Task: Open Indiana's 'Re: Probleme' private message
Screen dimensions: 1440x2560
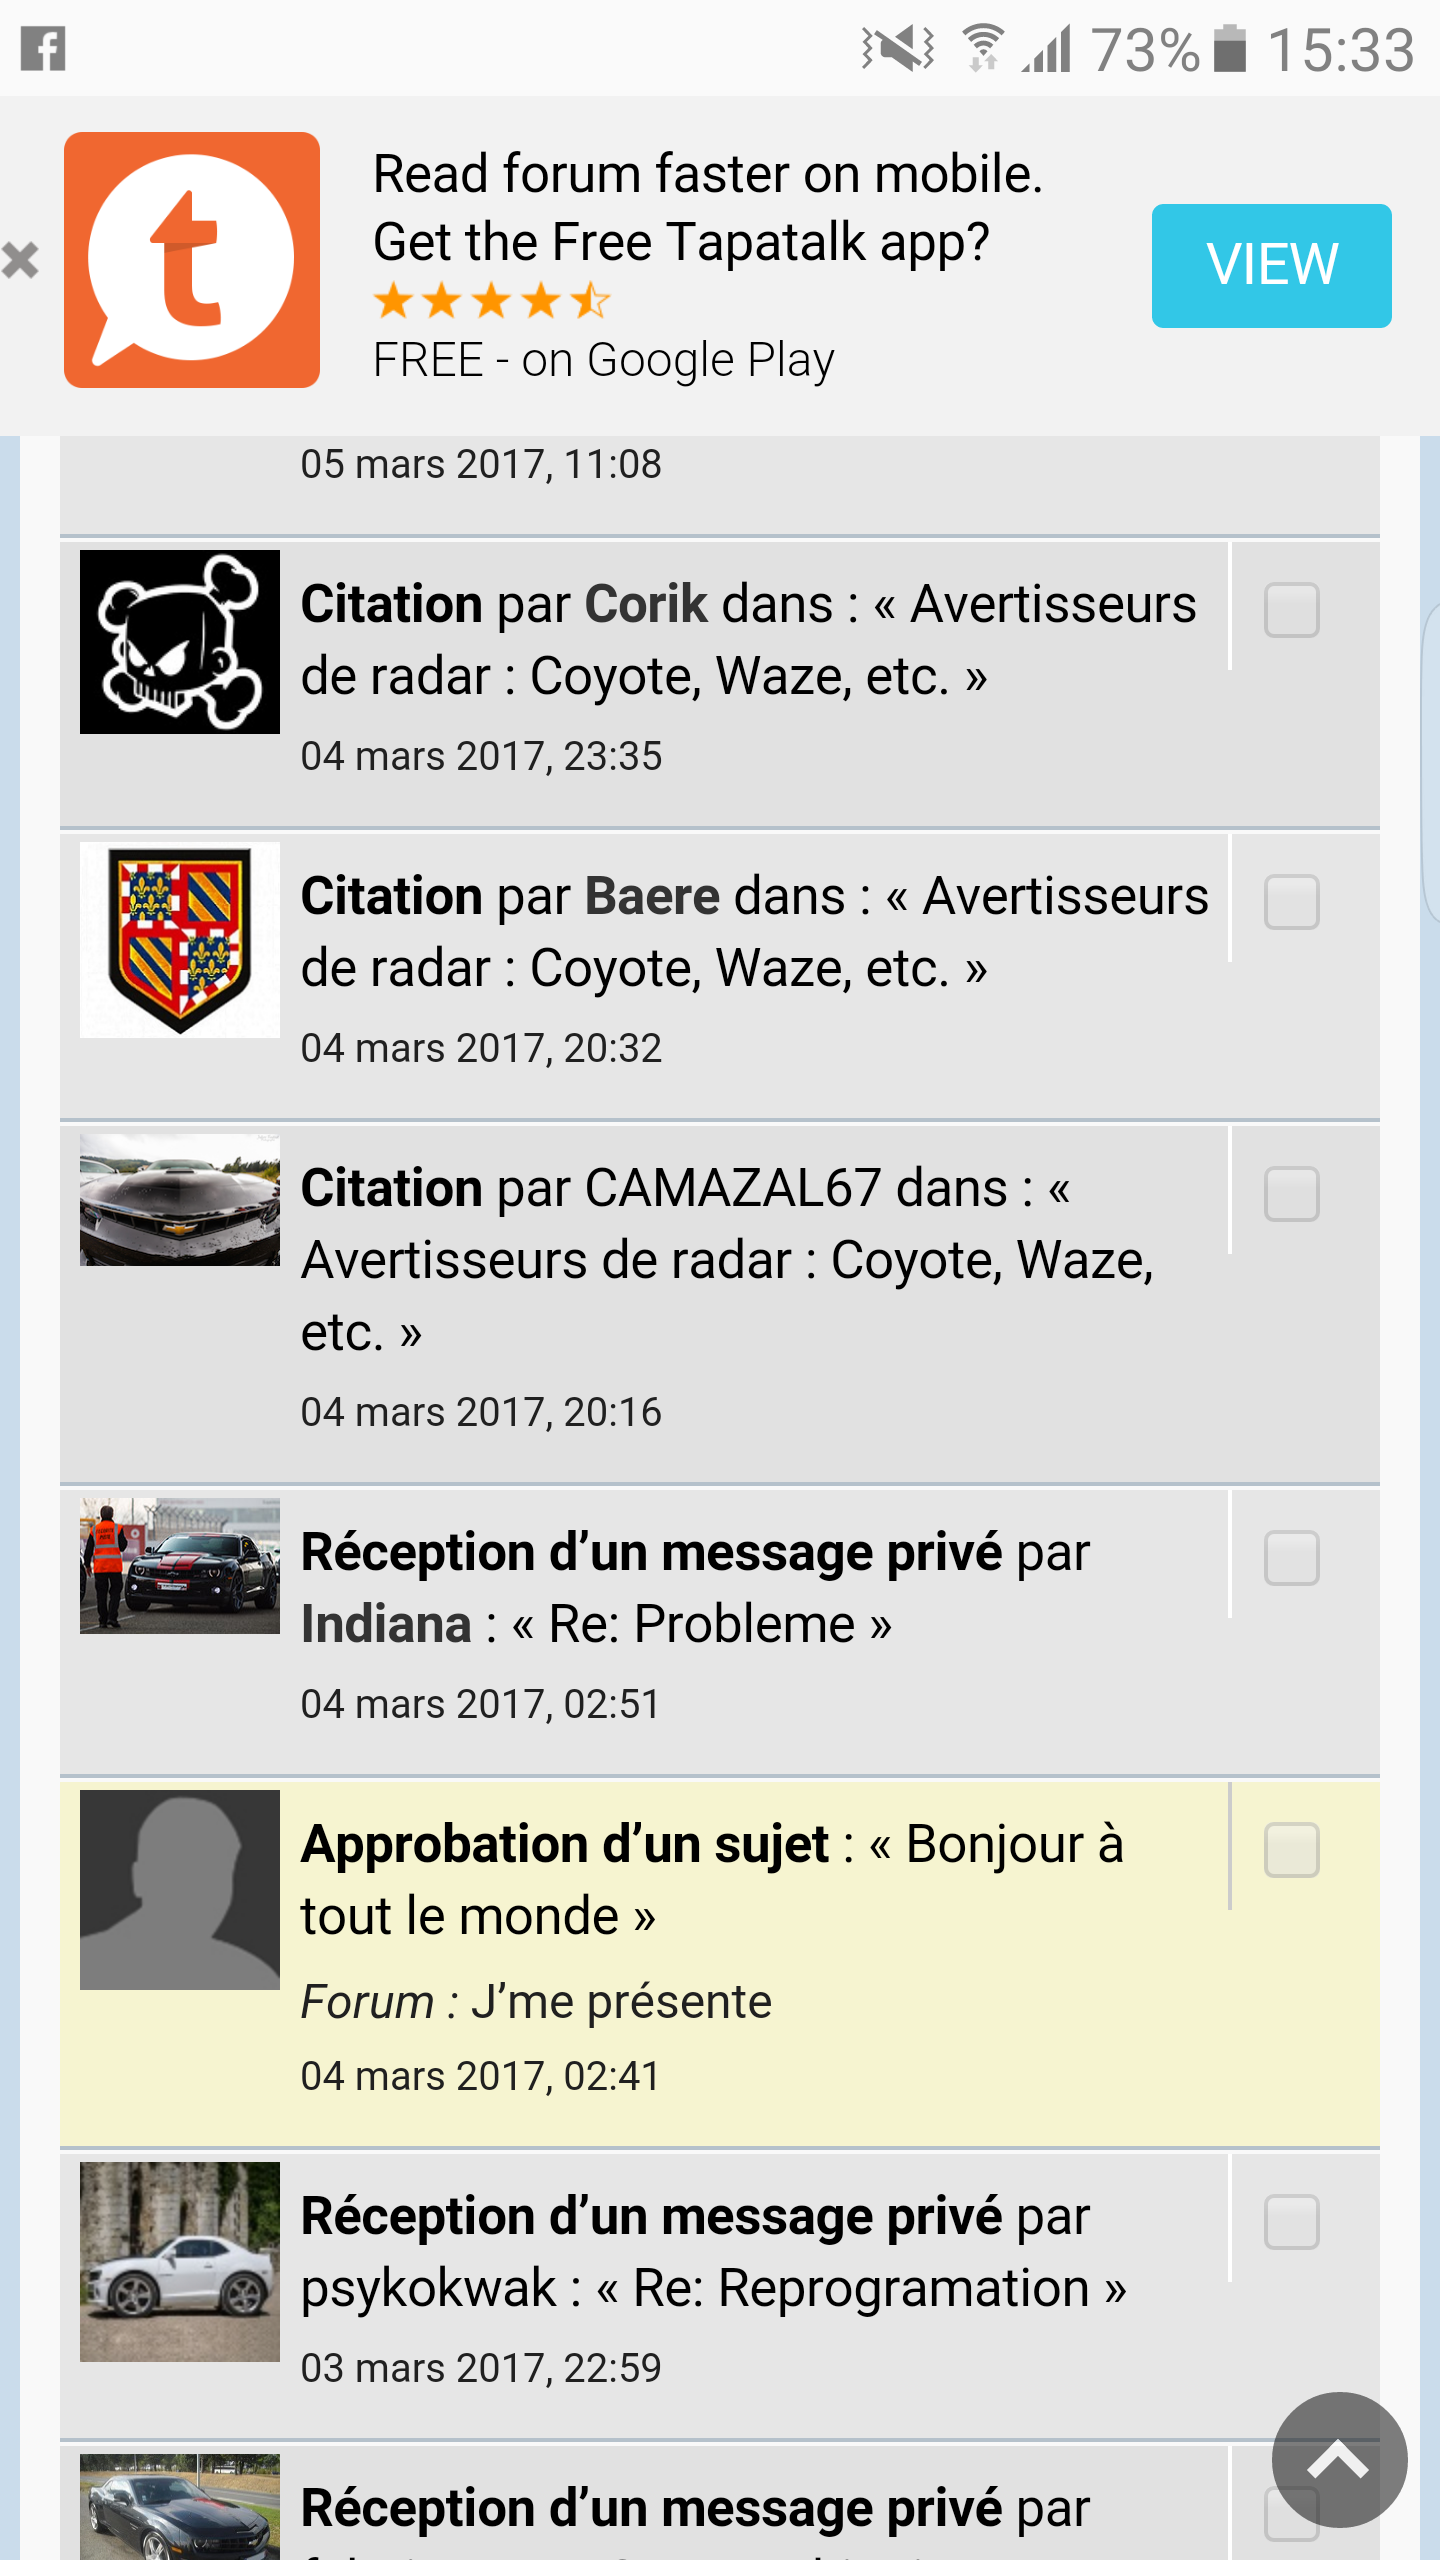Action: pyautogui.click(x=696, y=1588)
